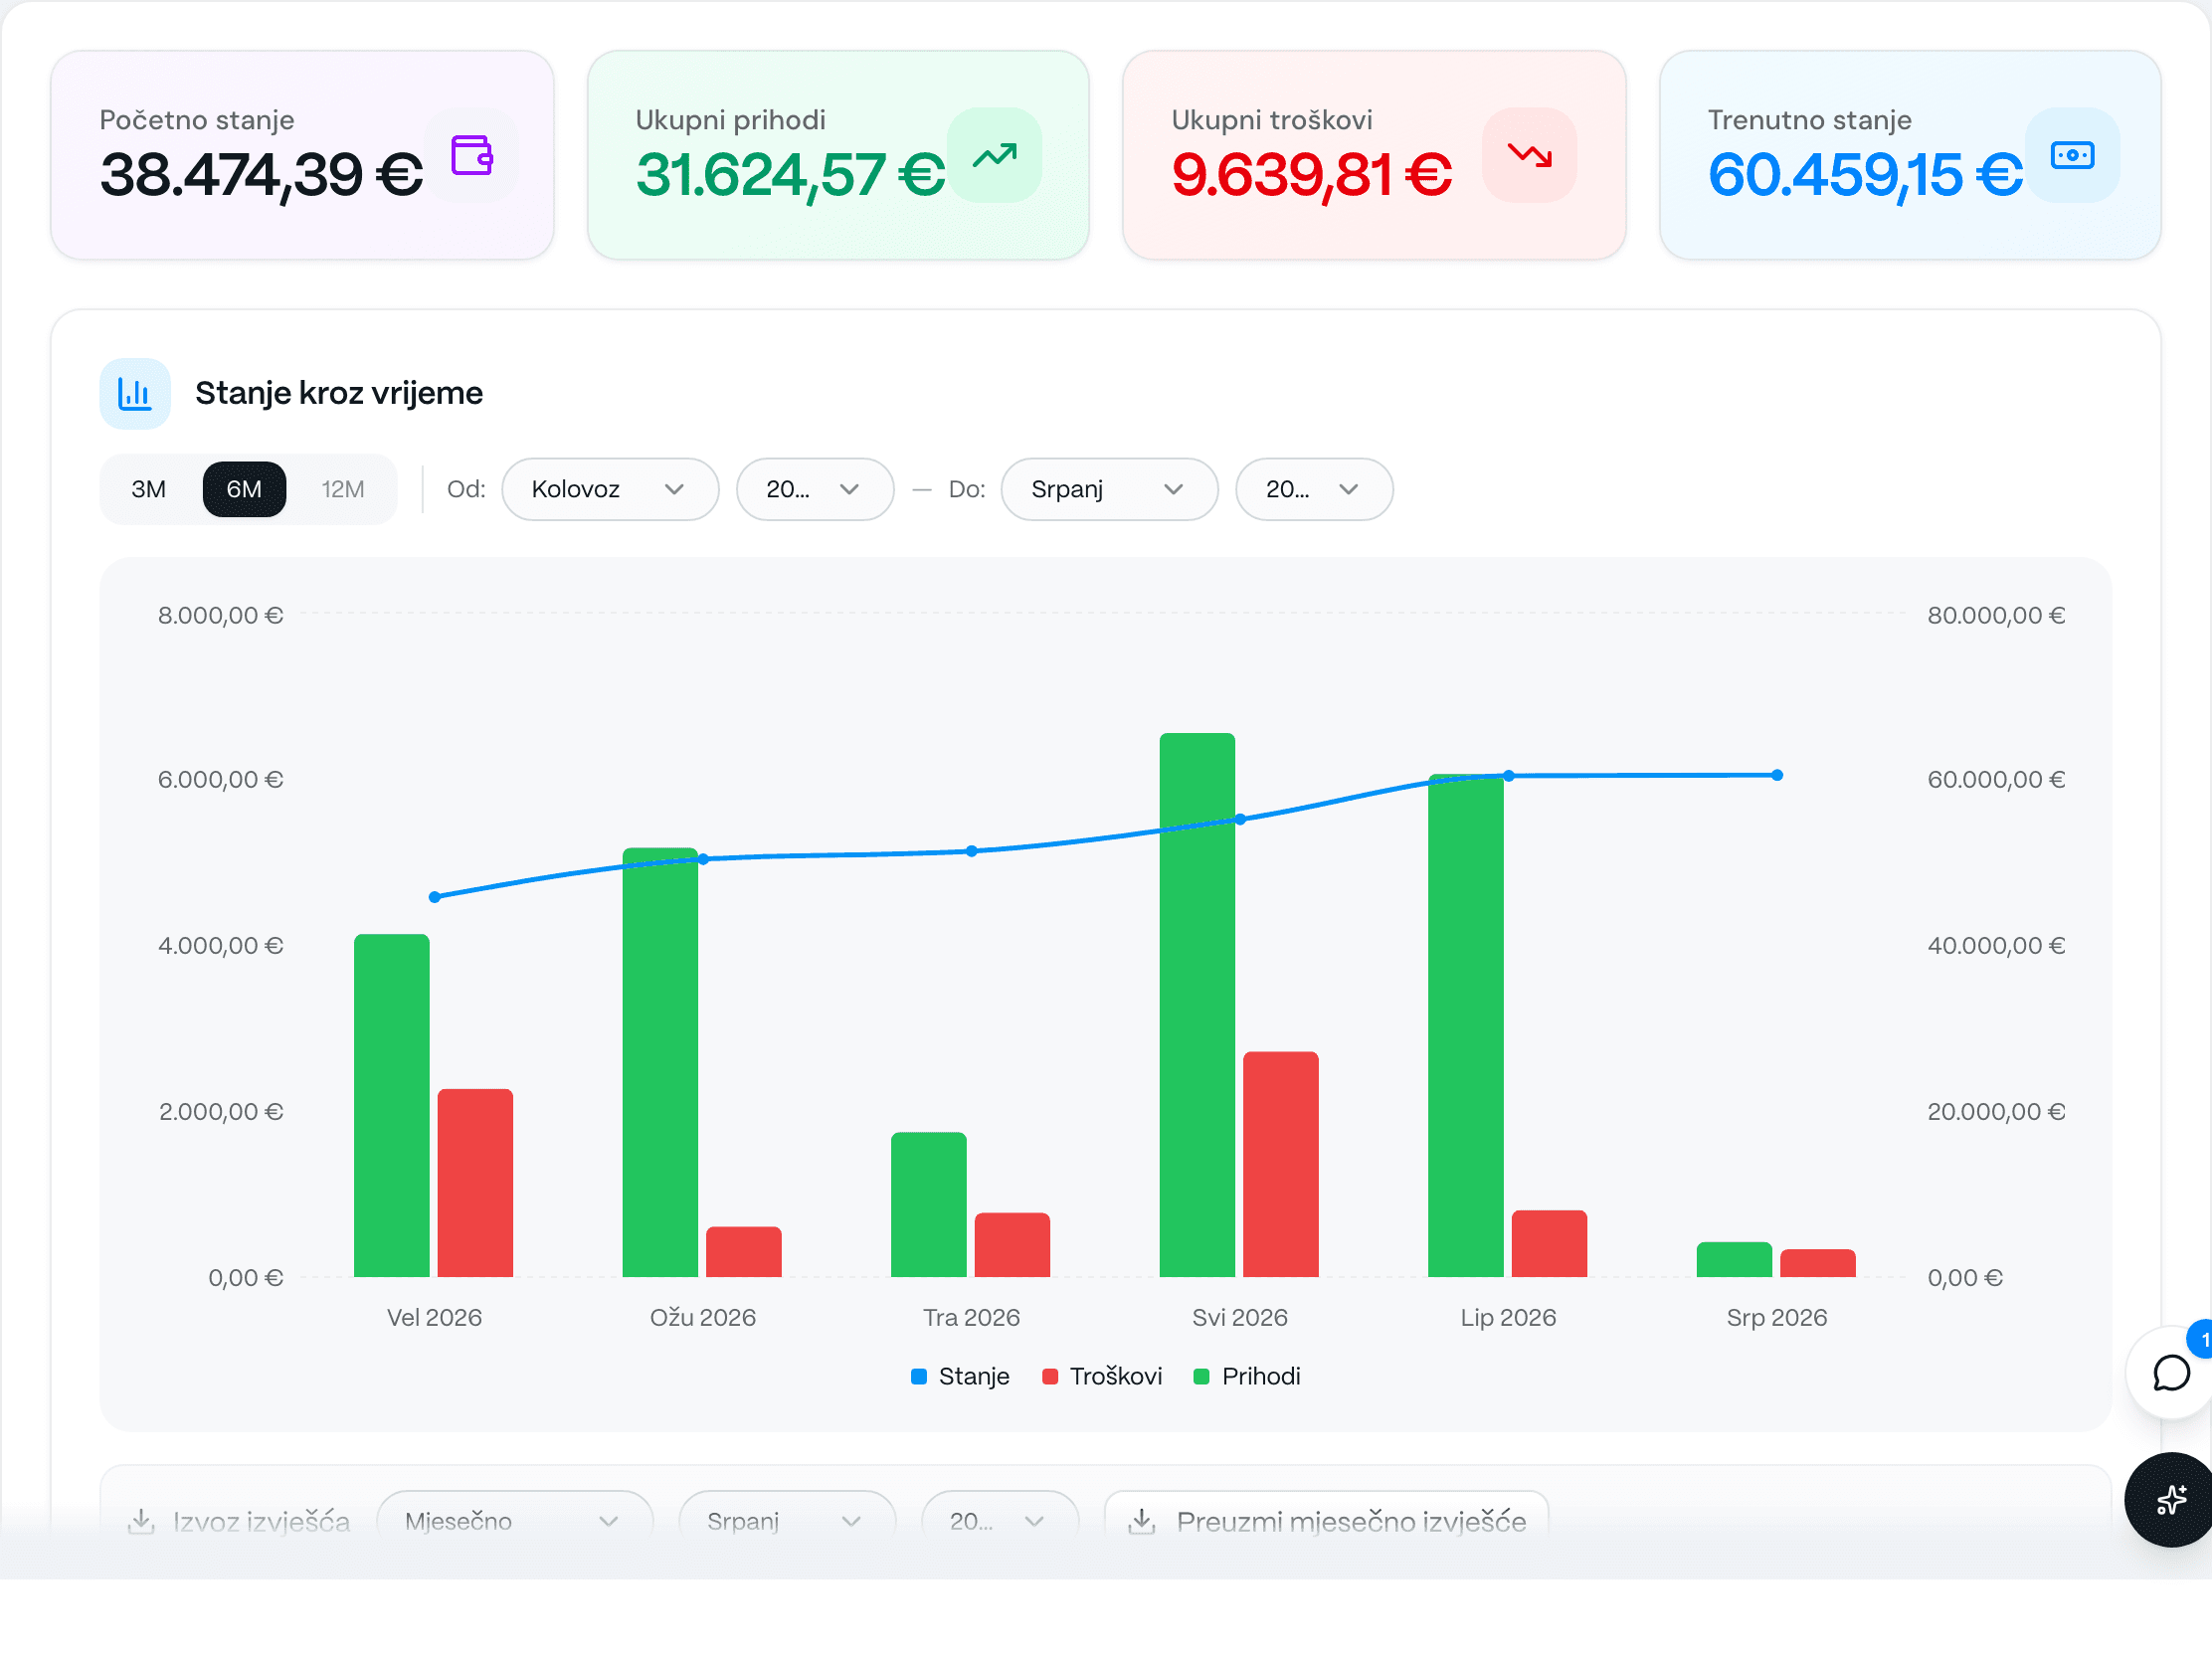Screen dimensions: 2212x1659
Task: Click the Lip 2026 axis label
Action: tap(1509, 1317)
